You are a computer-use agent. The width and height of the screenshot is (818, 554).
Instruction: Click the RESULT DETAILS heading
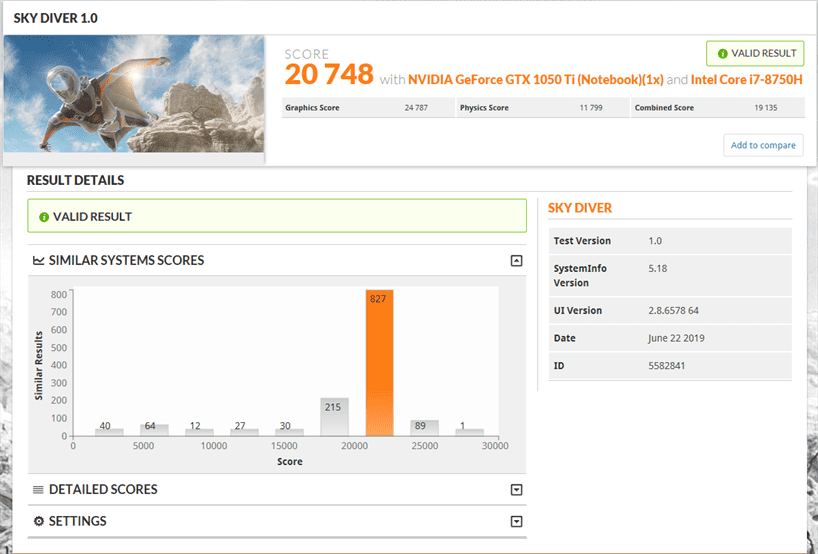pos(76,180)
